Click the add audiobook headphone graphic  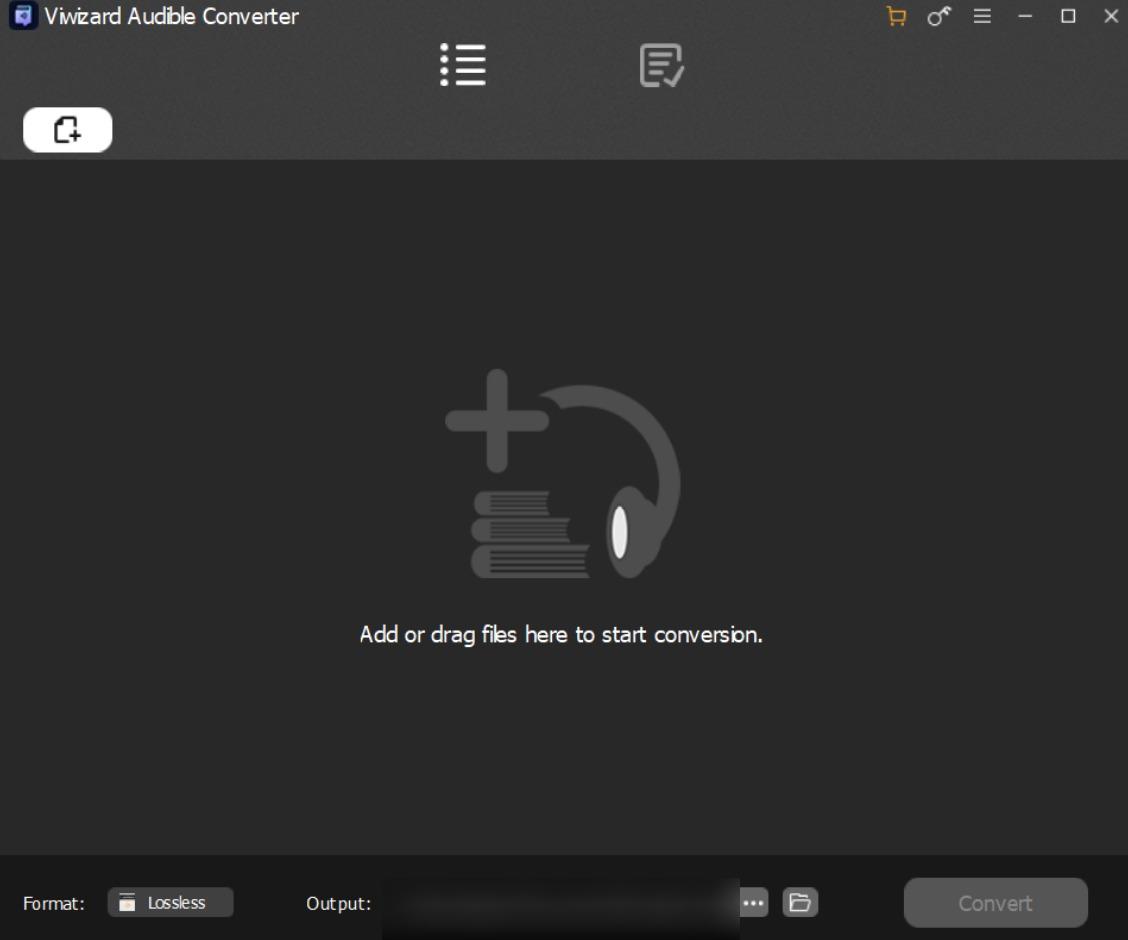(563, 474)
